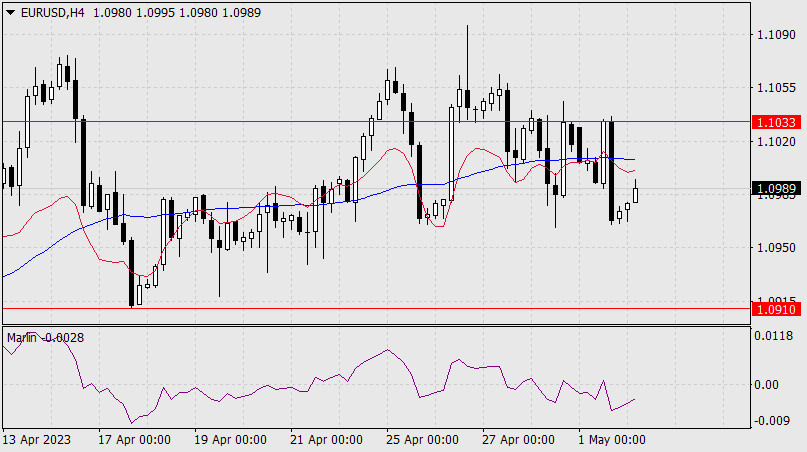The height and width of the screenshot is (452, 807).
Task: Click the black 1.0989 current price tag
Action: (777, 188)
